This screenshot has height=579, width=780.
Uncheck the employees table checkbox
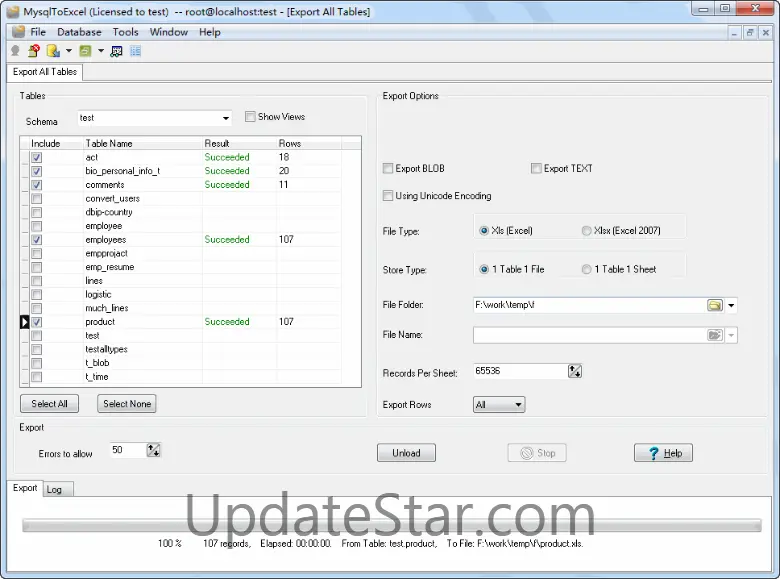pyautogui.click(x=37, y=240)
